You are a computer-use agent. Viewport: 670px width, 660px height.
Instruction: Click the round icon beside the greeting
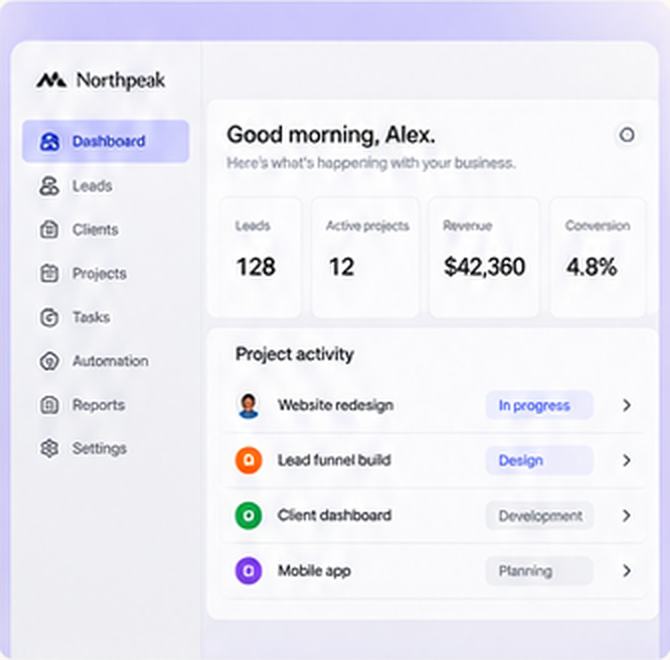coord(627,135)
